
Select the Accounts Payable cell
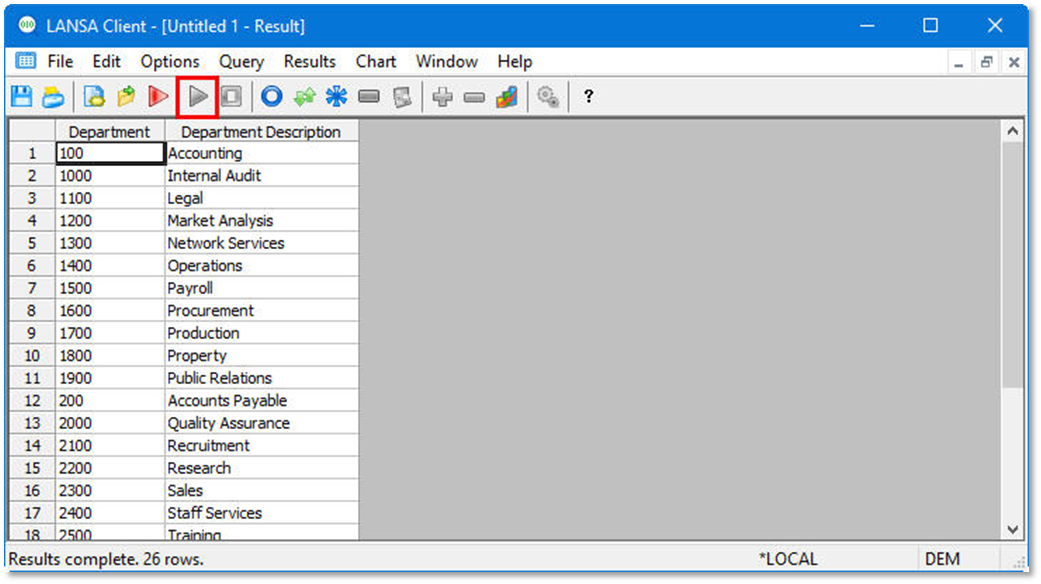(261, 400)
